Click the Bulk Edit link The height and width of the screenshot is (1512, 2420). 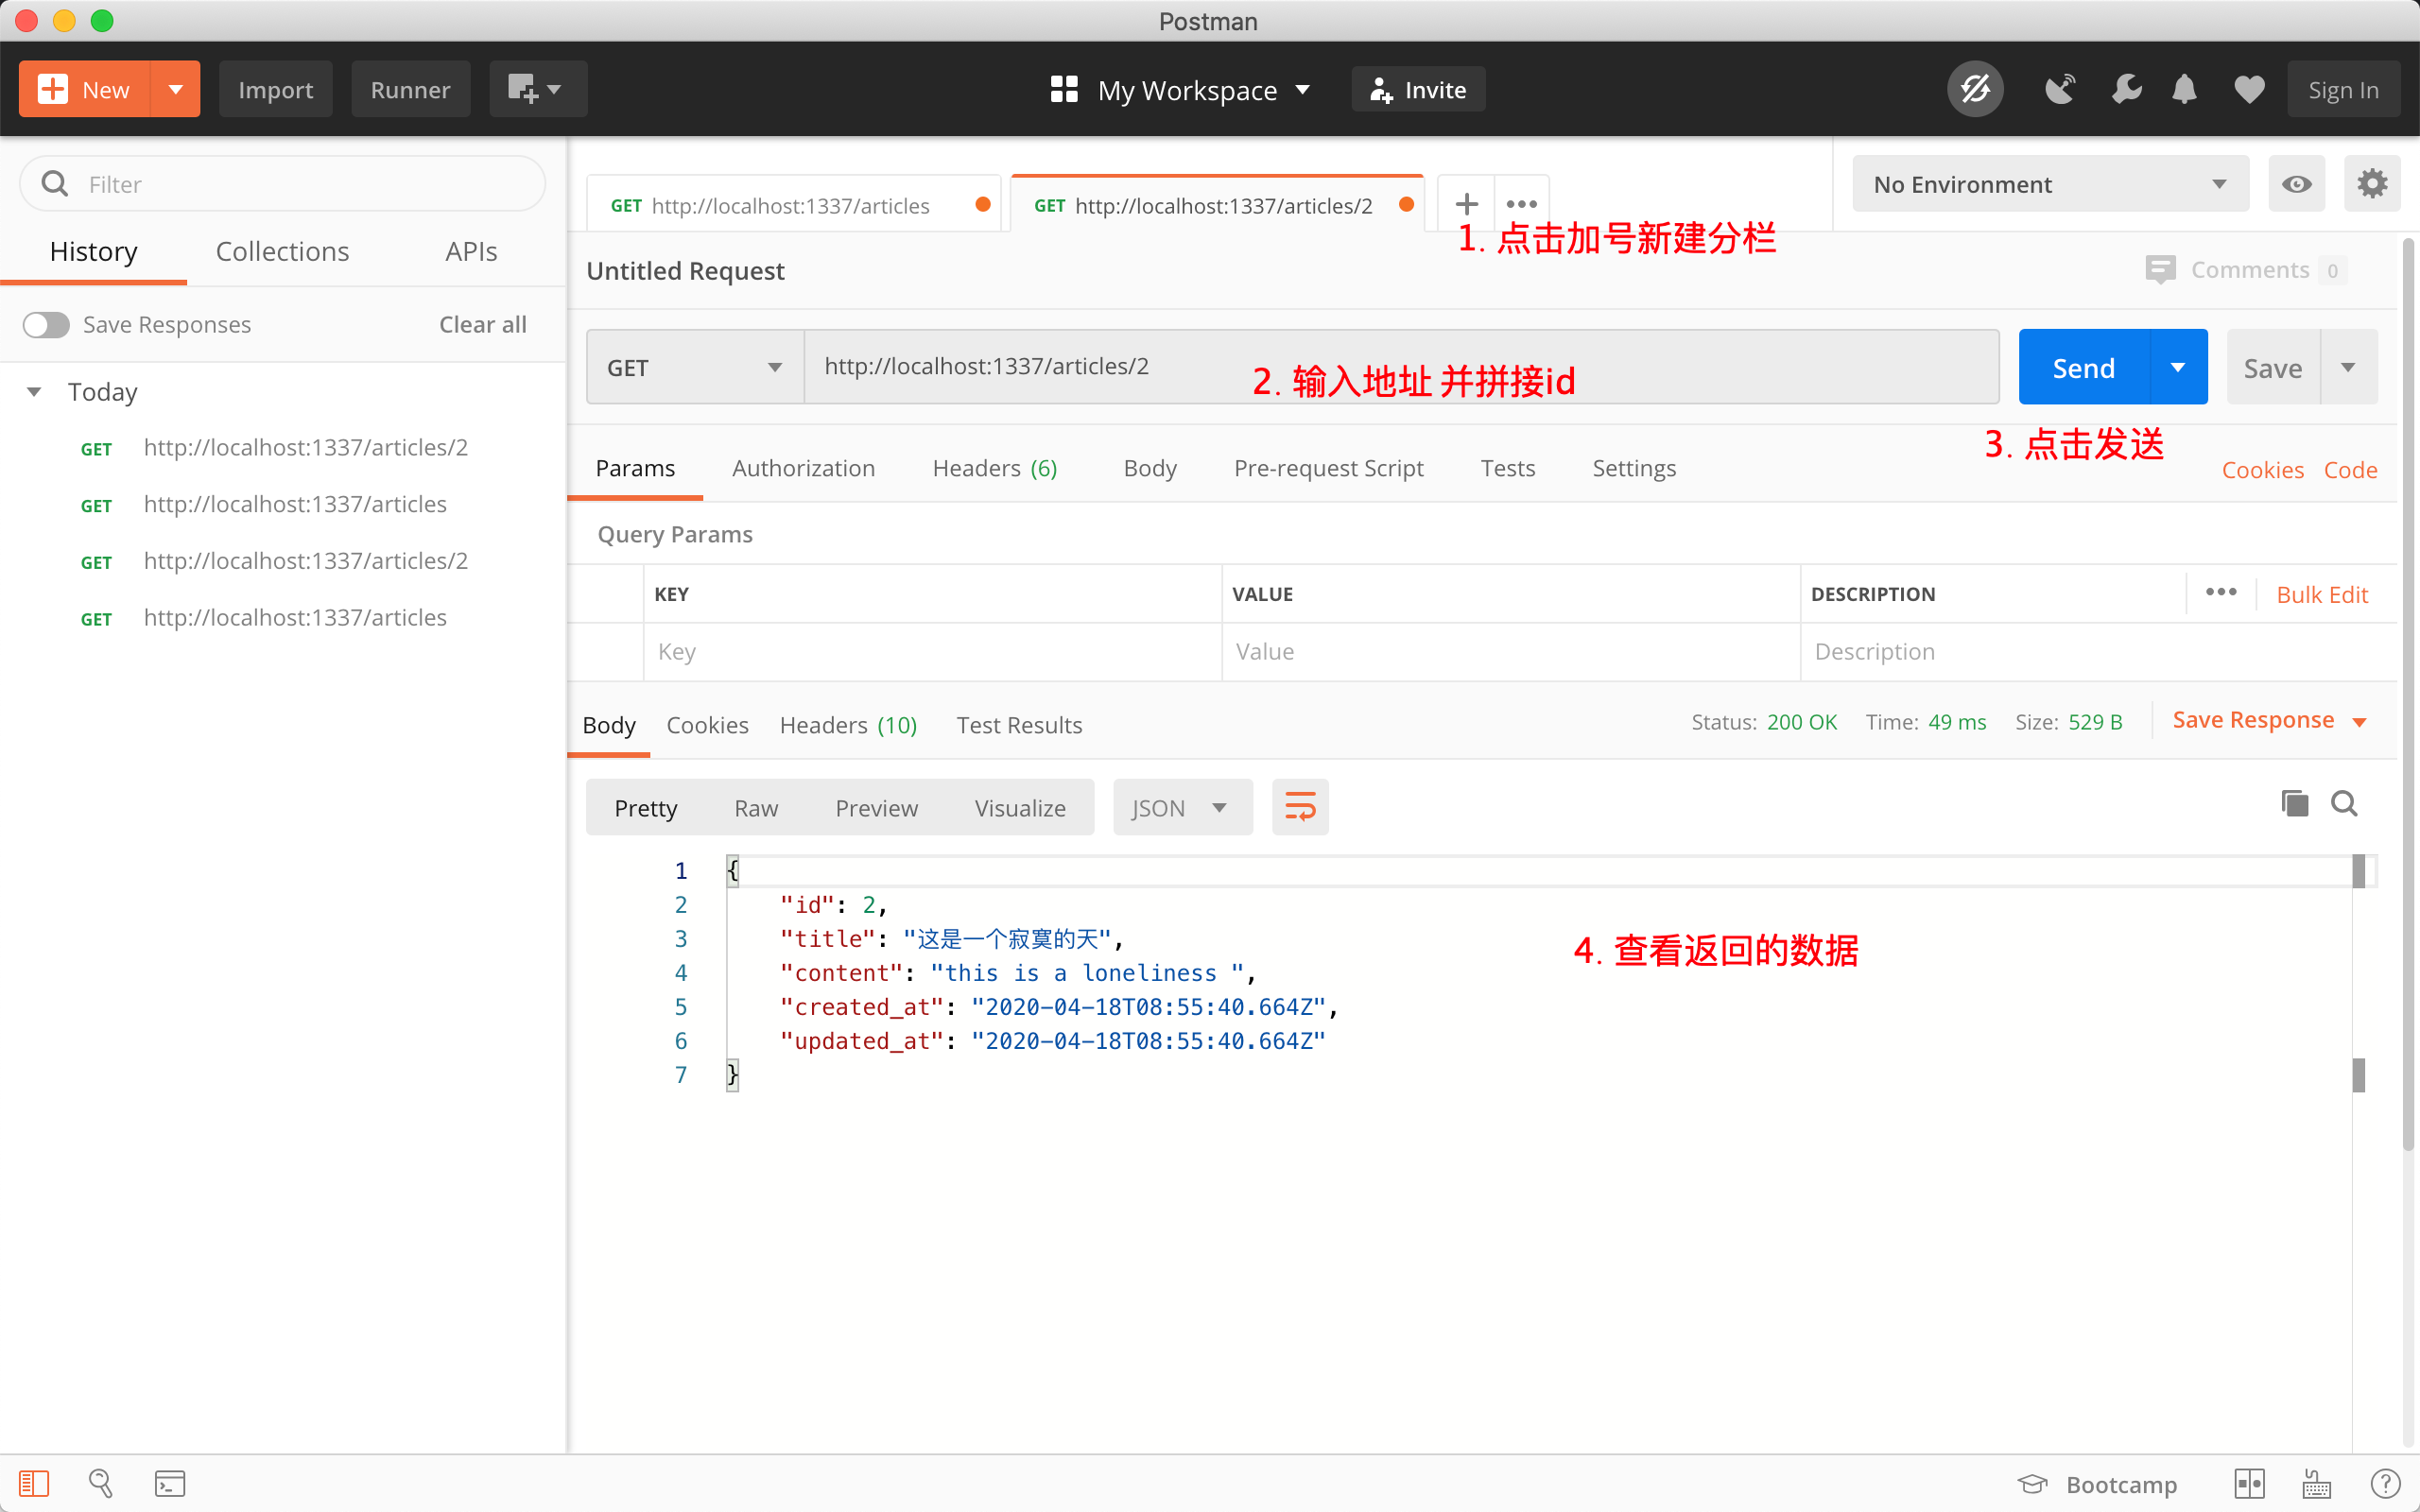tap(2321, 595)
